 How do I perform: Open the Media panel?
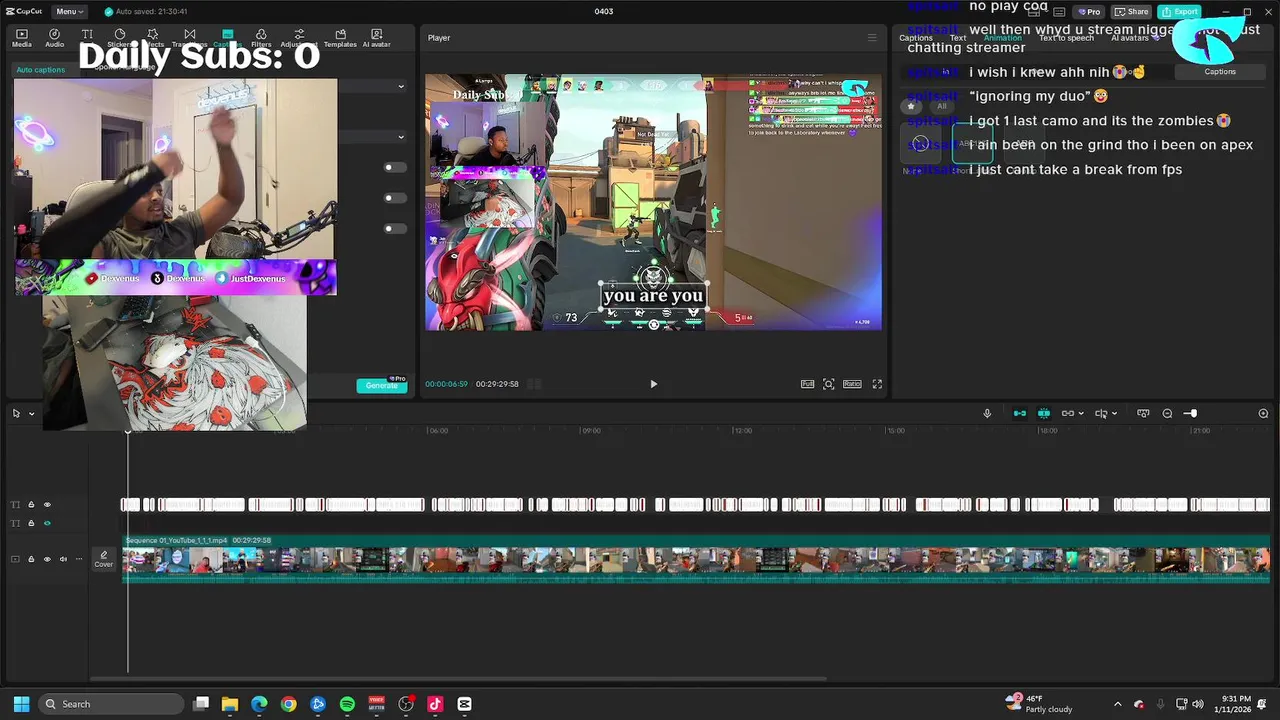click(21, 38)
